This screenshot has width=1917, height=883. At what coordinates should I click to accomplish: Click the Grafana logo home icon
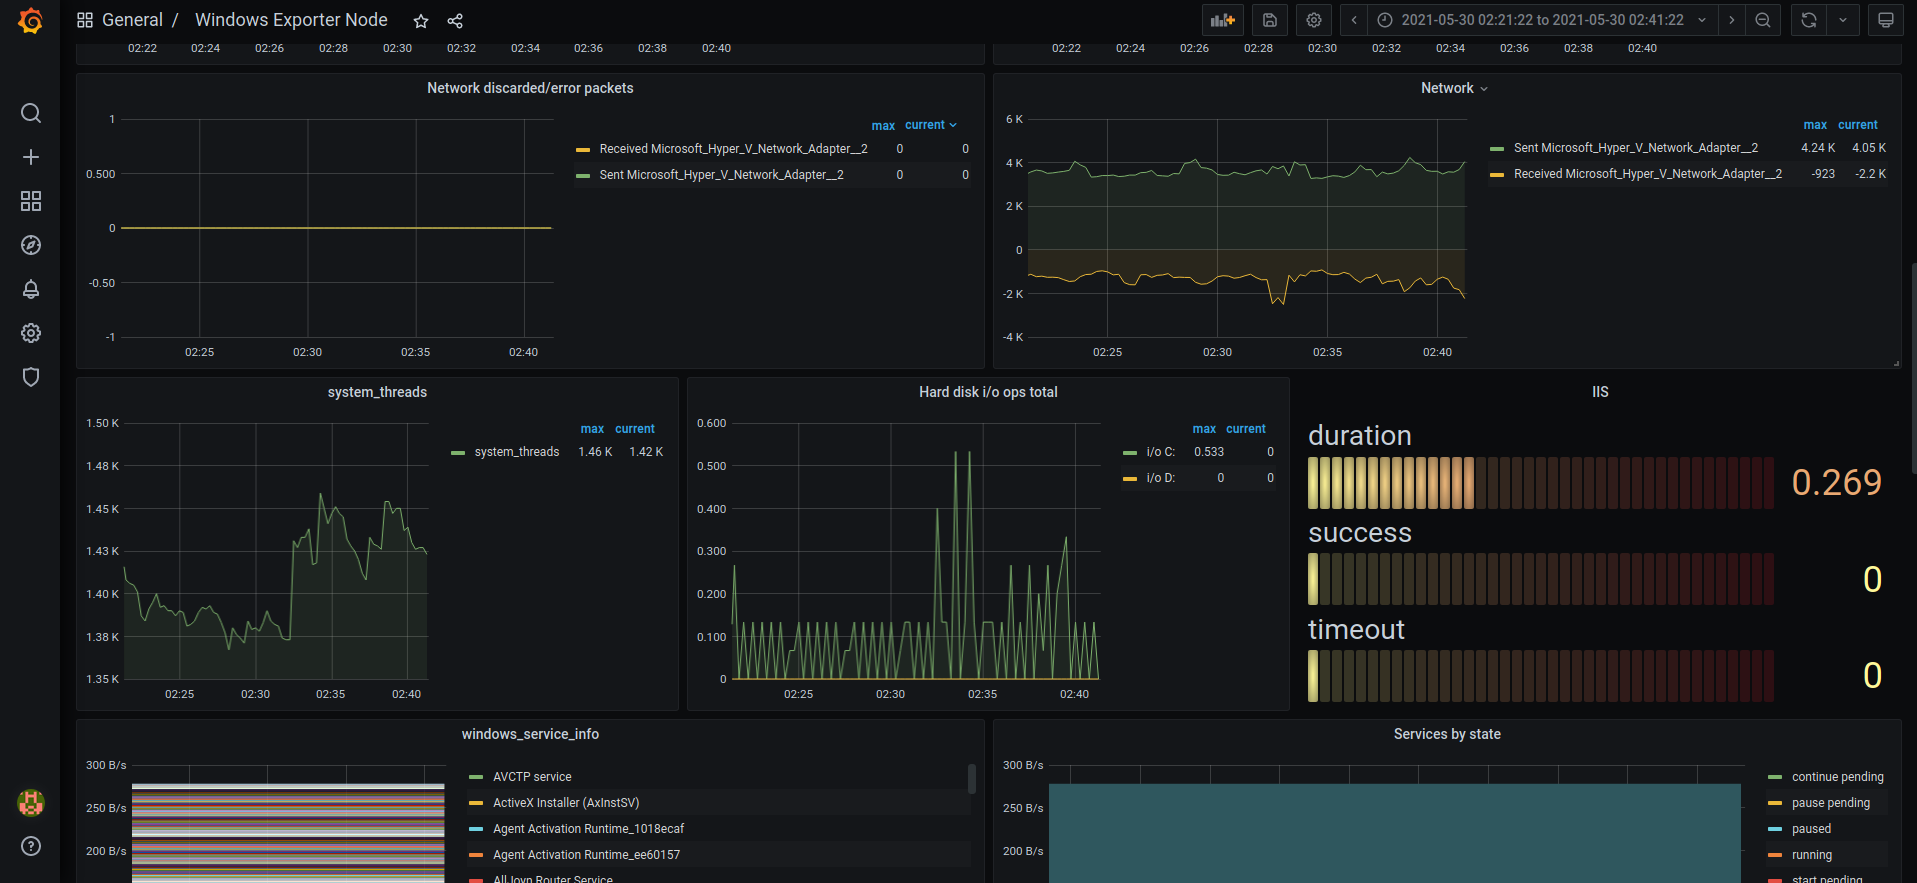point(30,21)
